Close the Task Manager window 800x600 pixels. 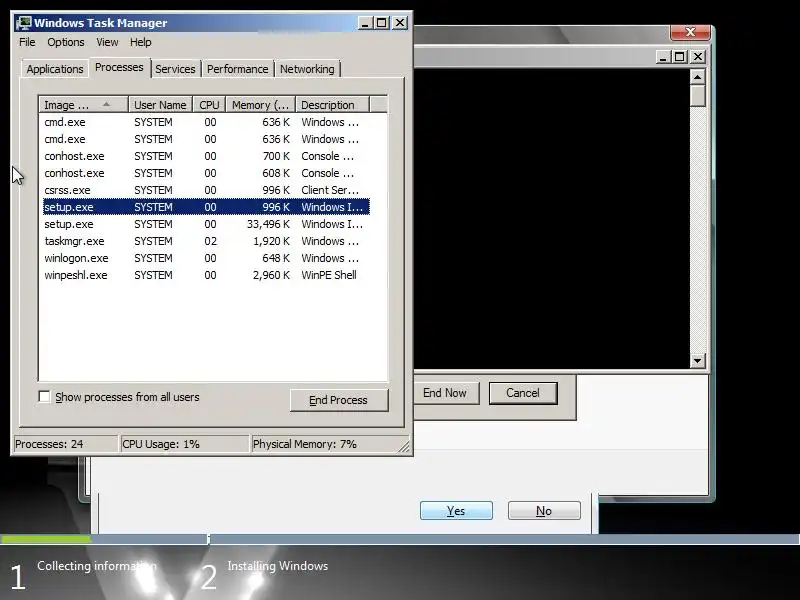tap(400, 23)
